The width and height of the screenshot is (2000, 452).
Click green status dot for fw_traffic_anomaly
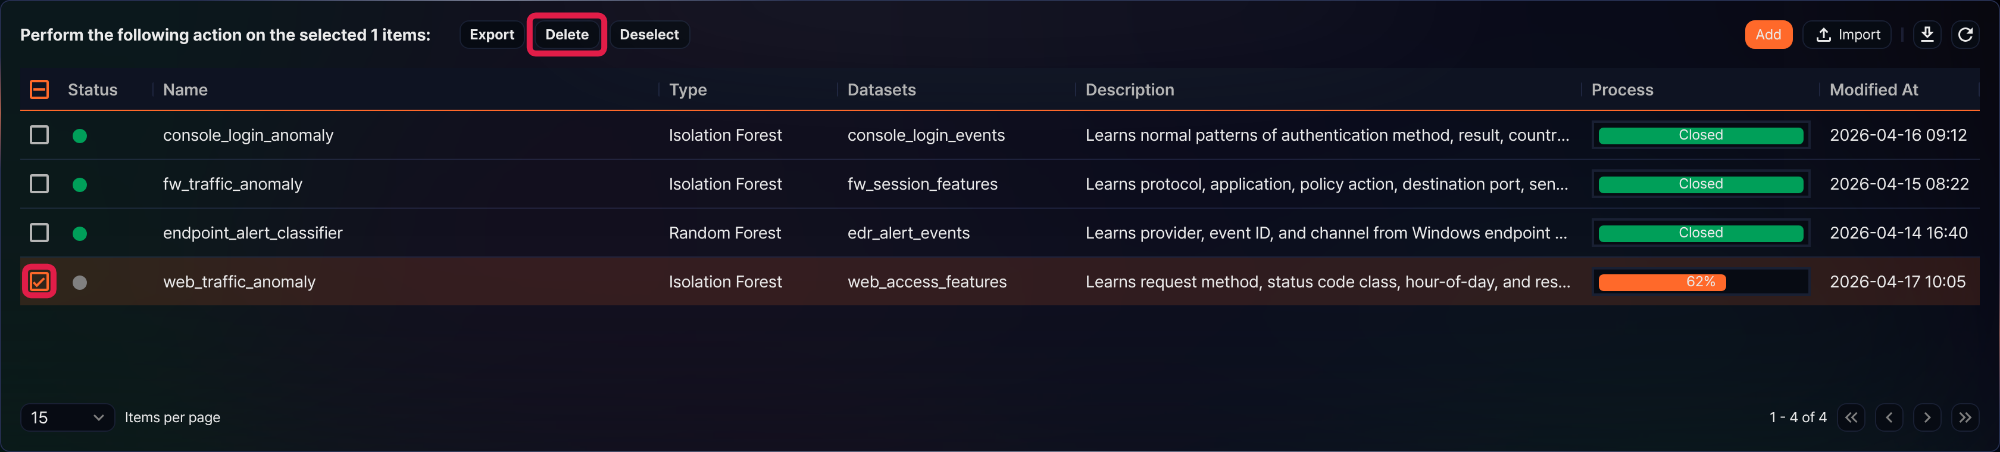click(x=80, y=185)
